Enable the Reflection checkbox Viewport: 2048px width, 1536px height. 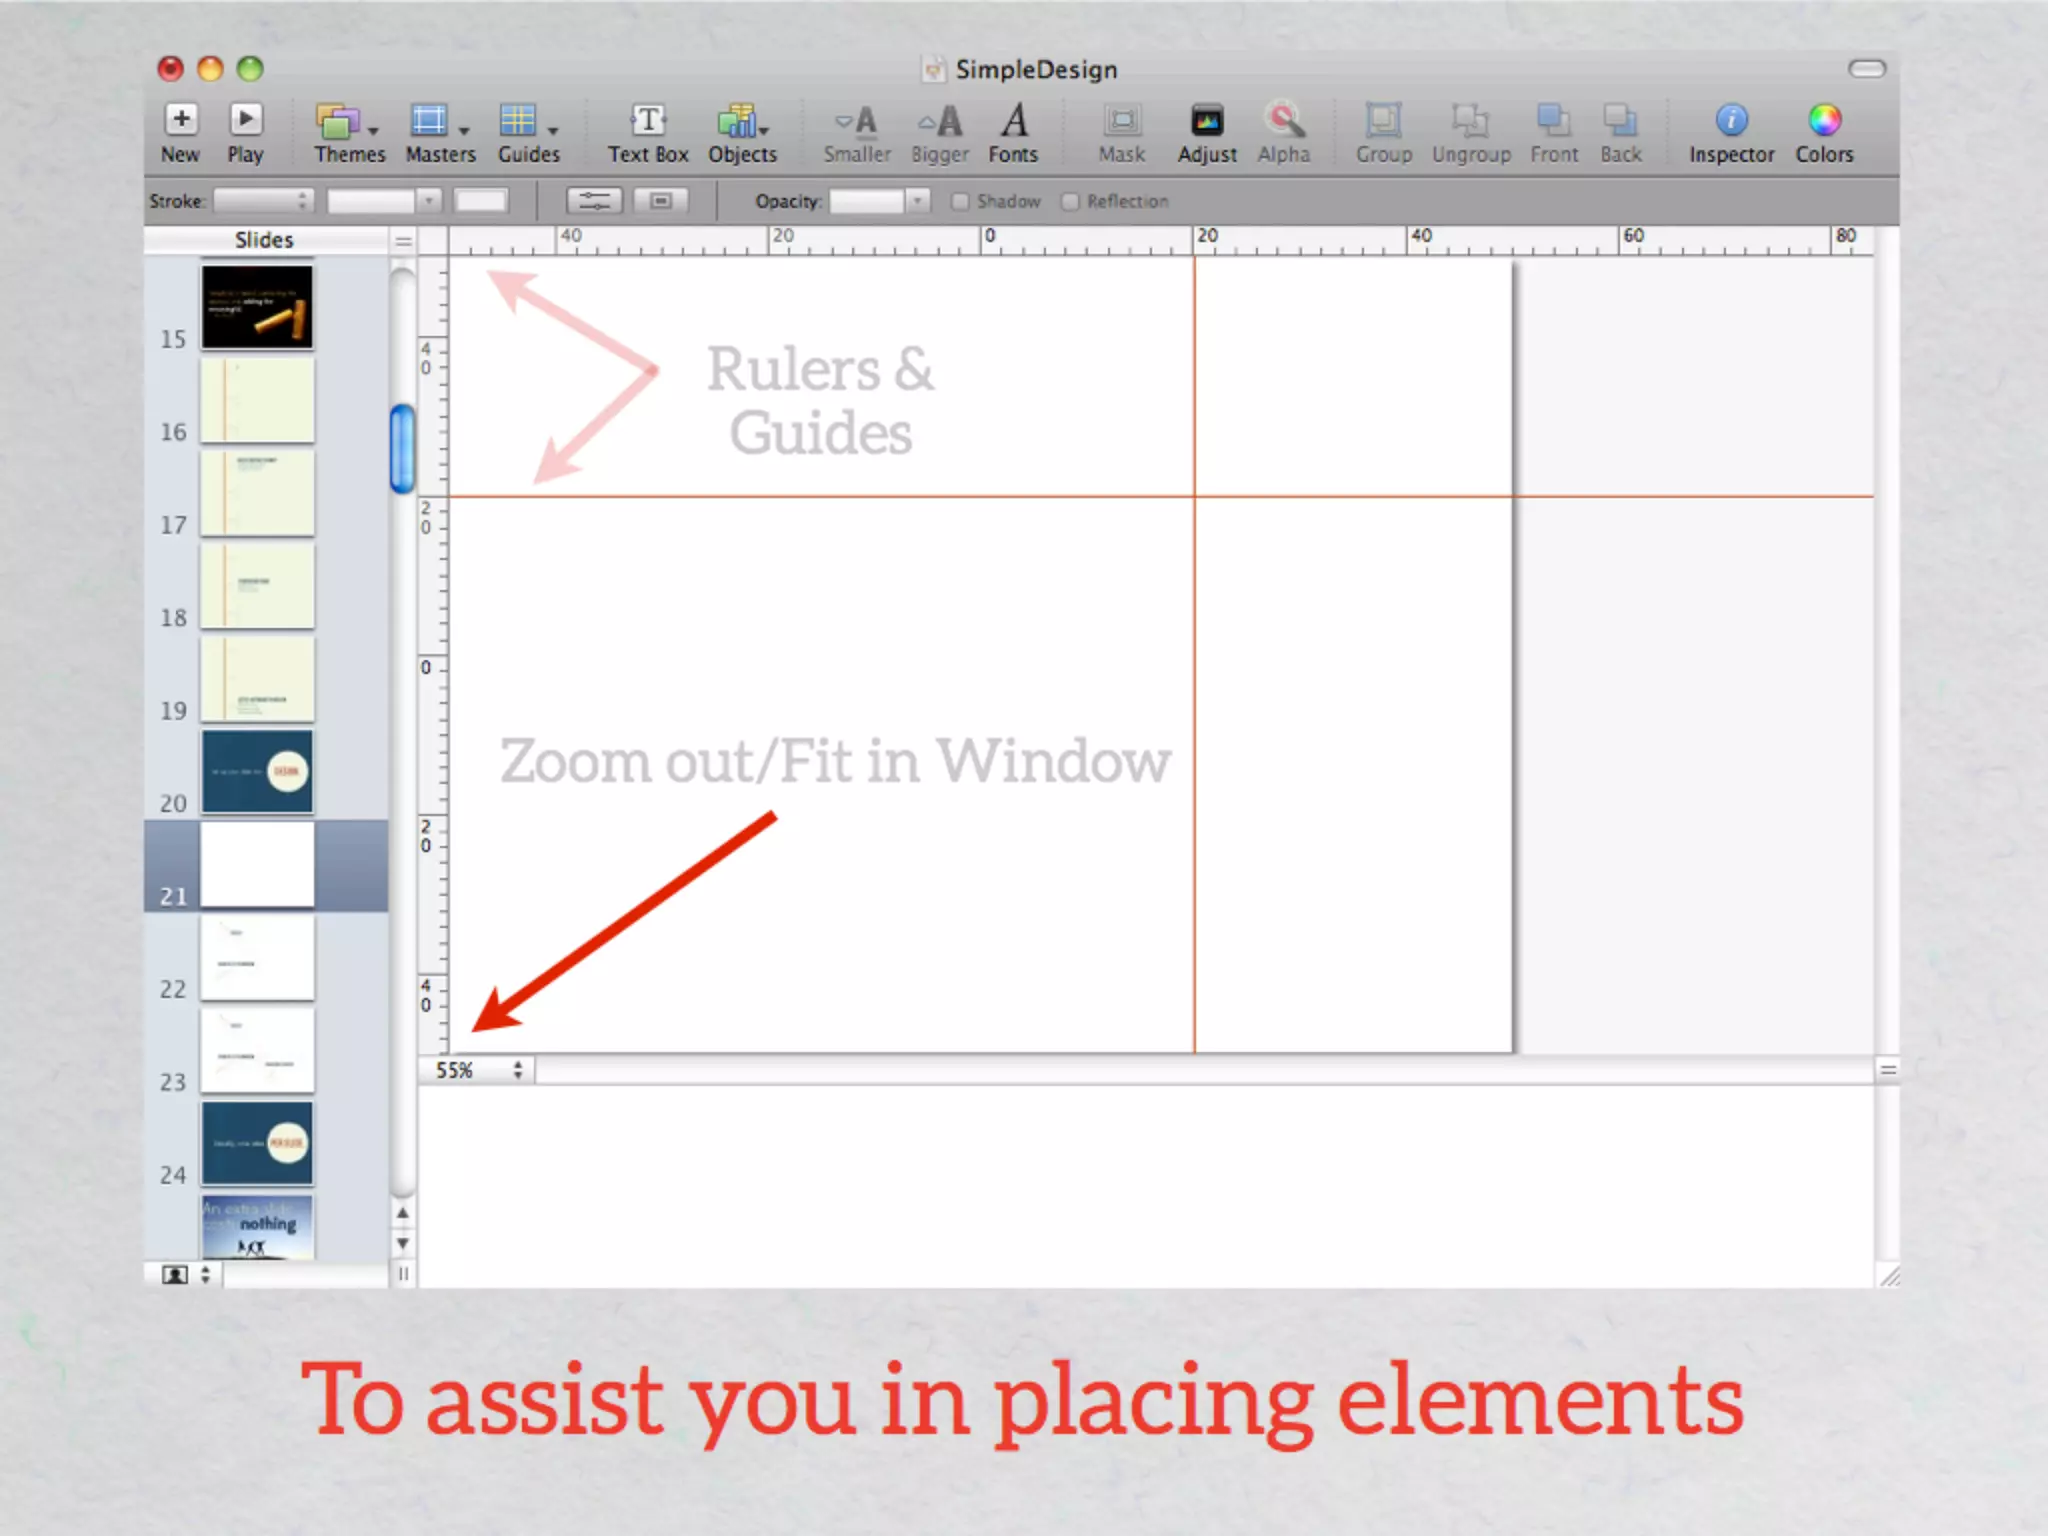(1071, 202)
